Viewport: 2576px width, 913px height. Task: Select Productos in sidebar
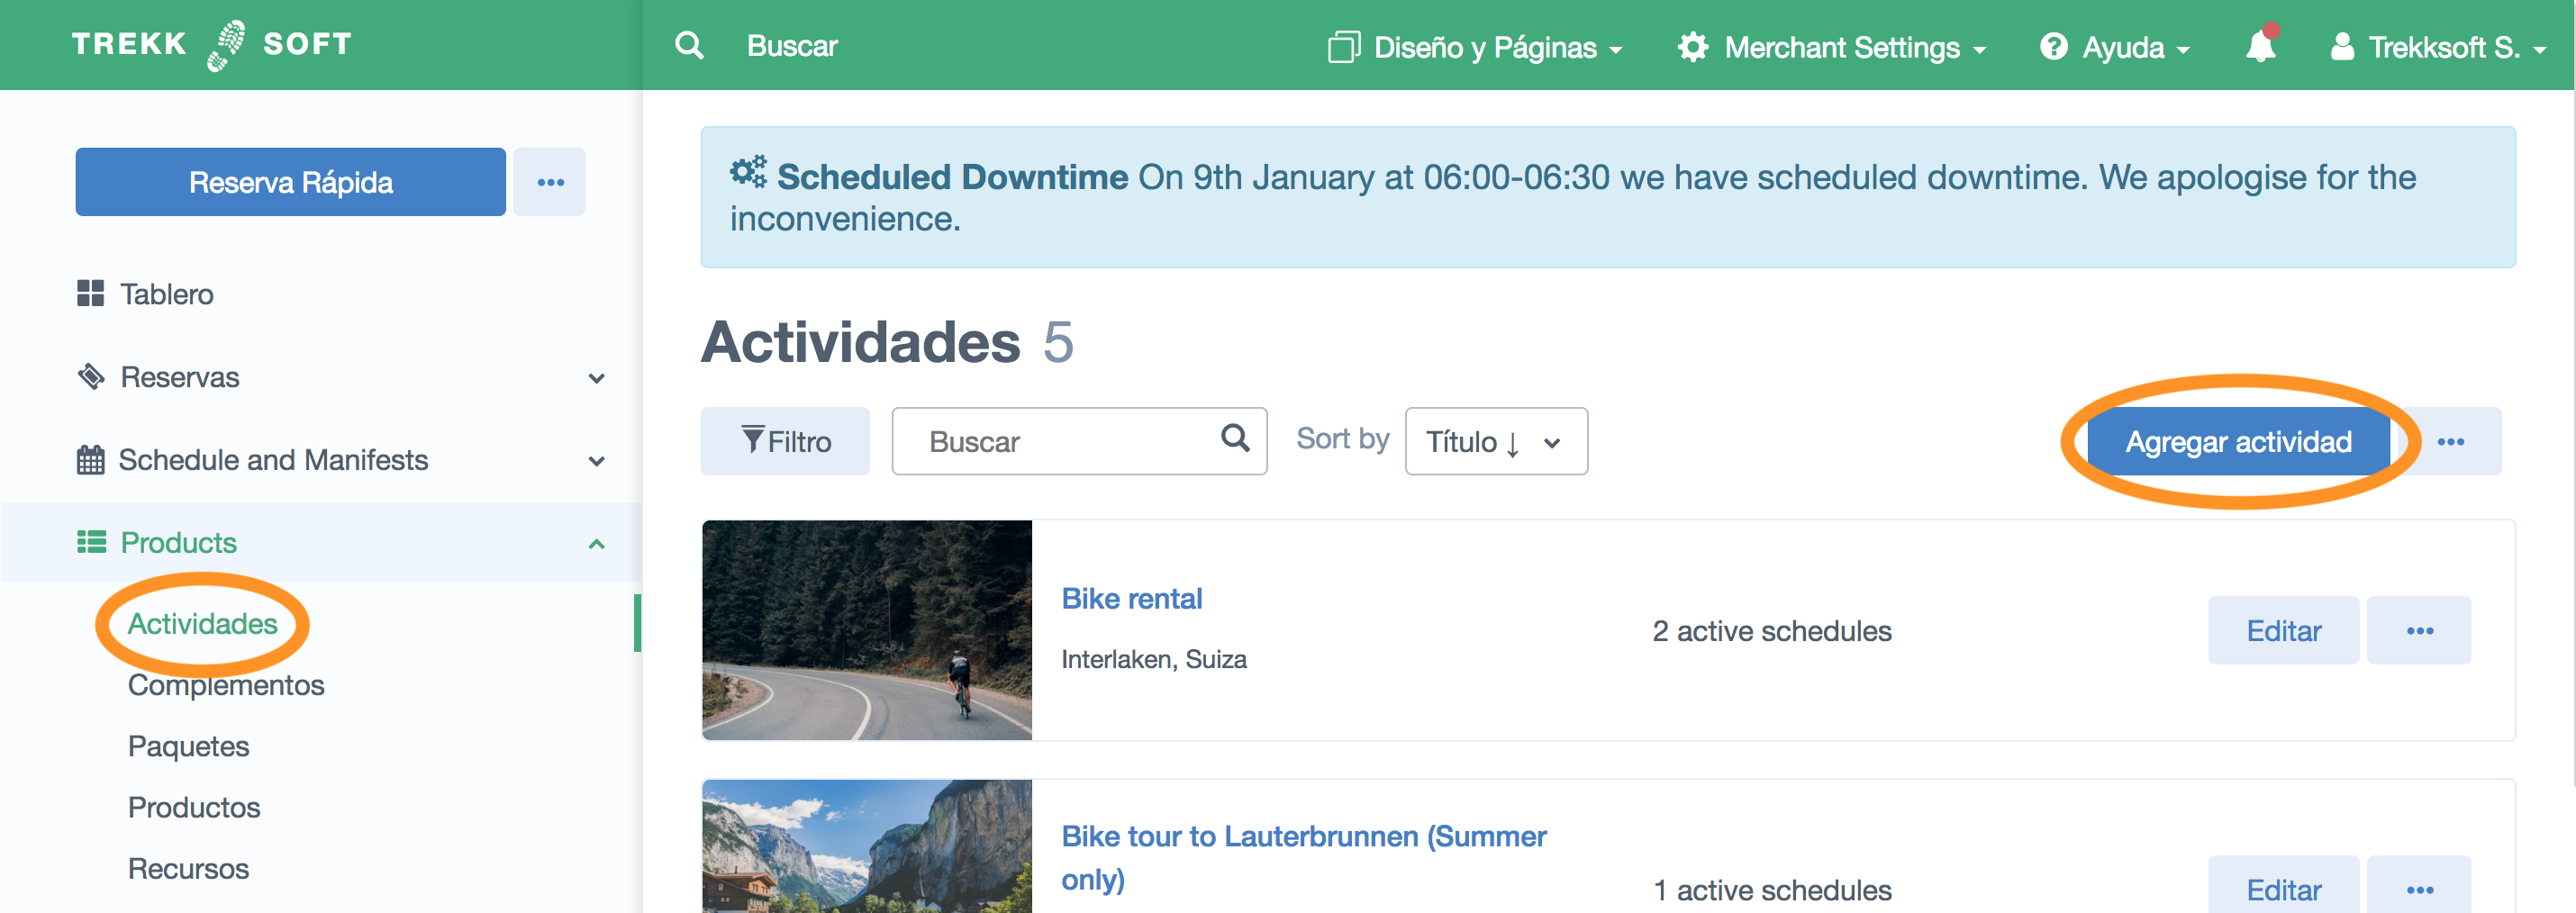(194, 807)
